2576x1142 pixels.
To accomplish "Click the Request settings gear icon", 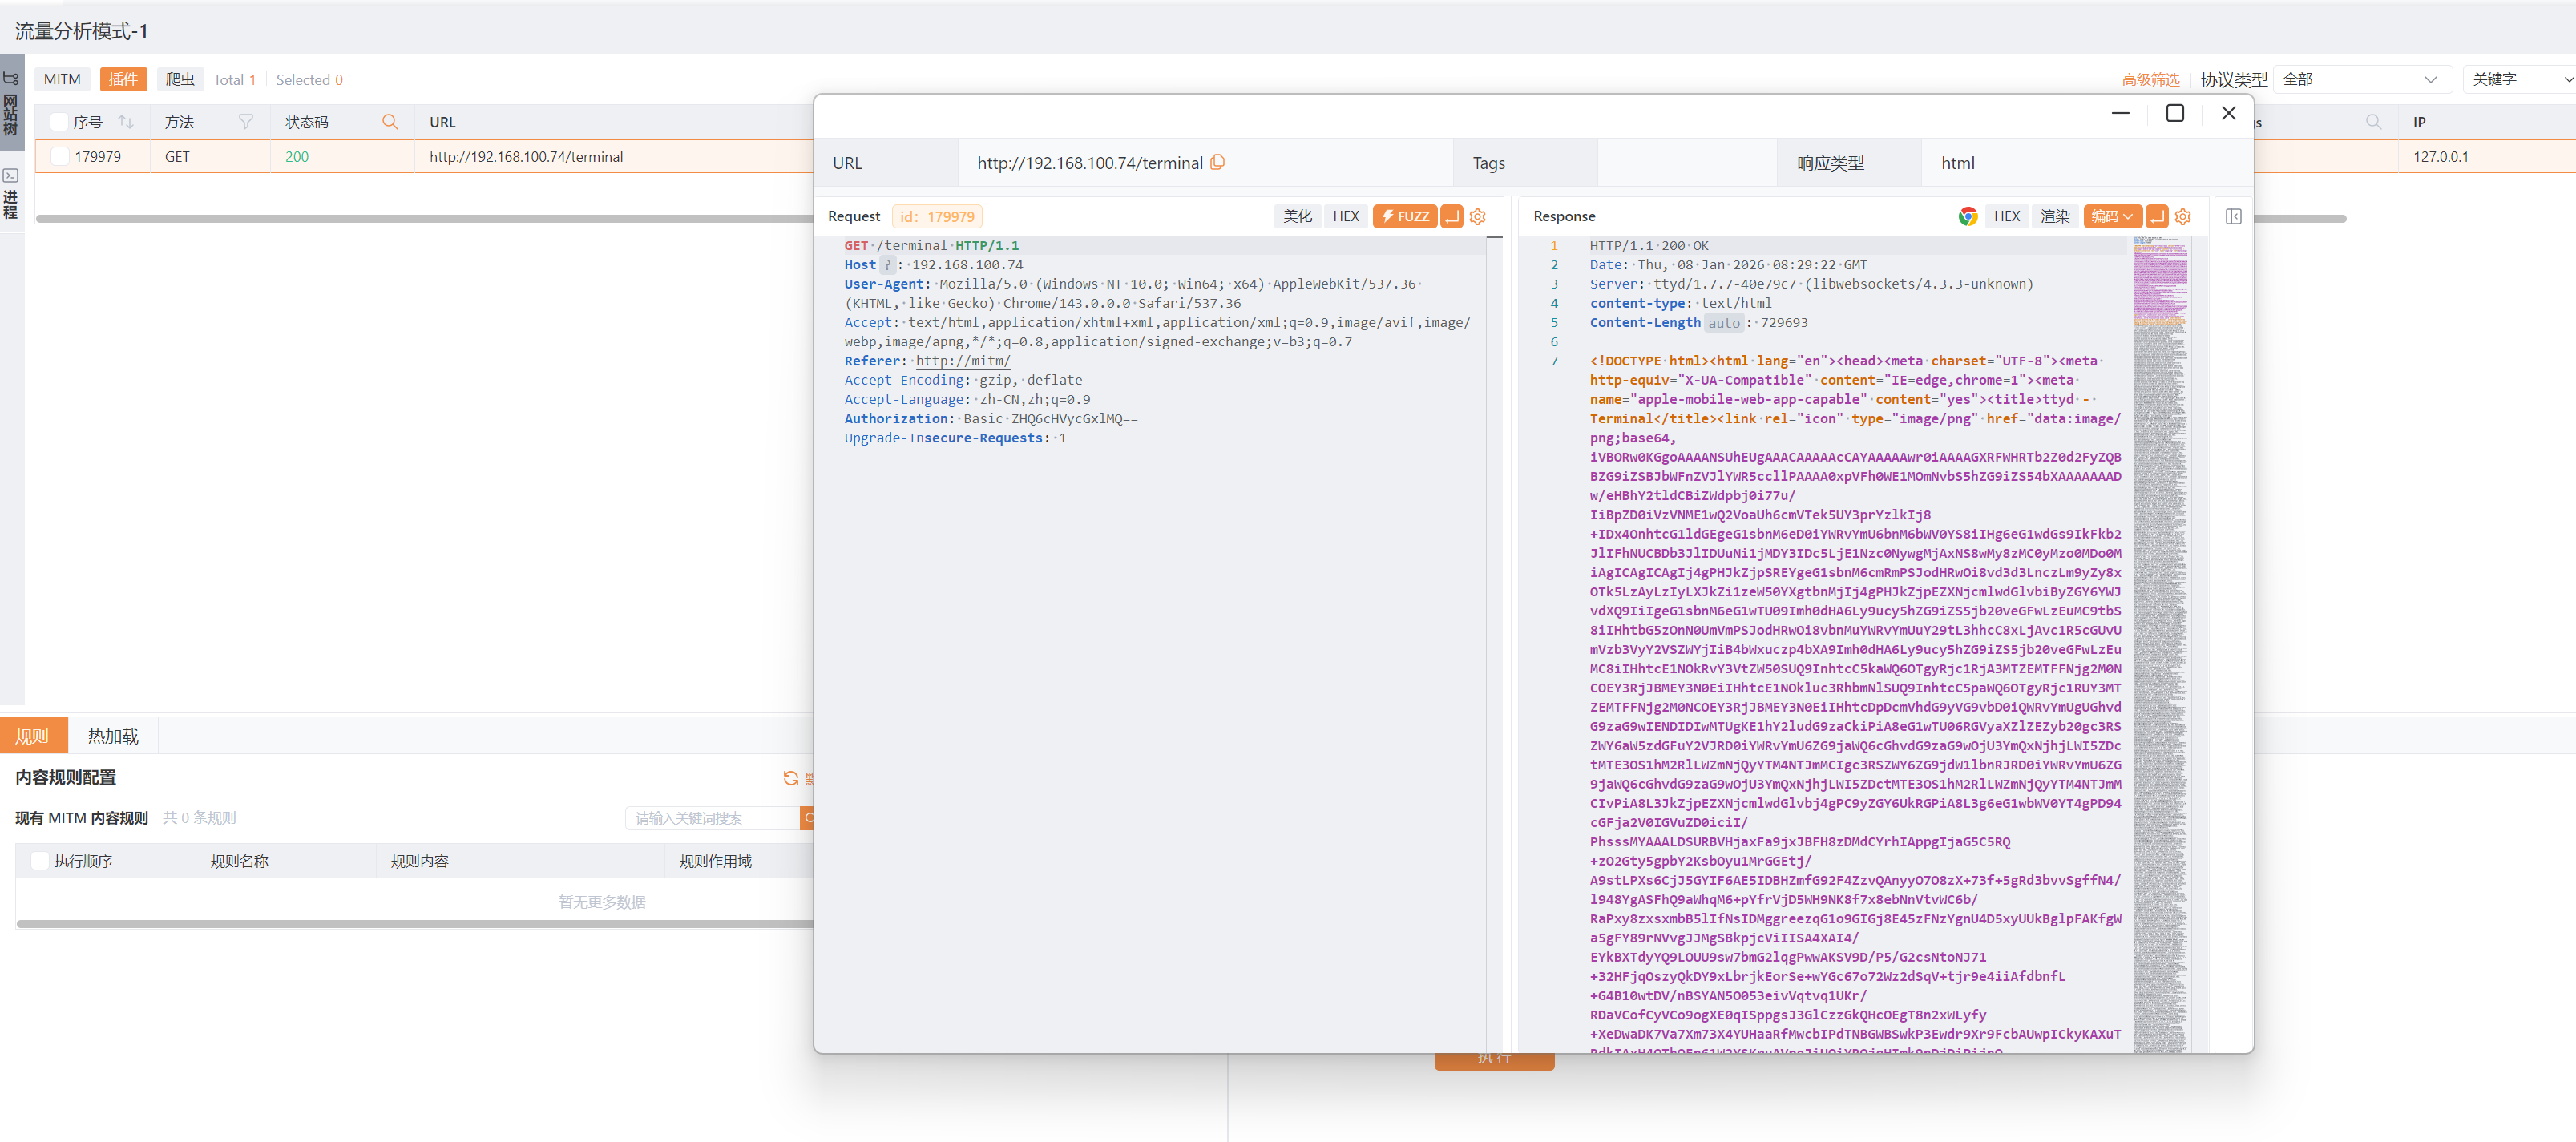I will [1478, 216].
